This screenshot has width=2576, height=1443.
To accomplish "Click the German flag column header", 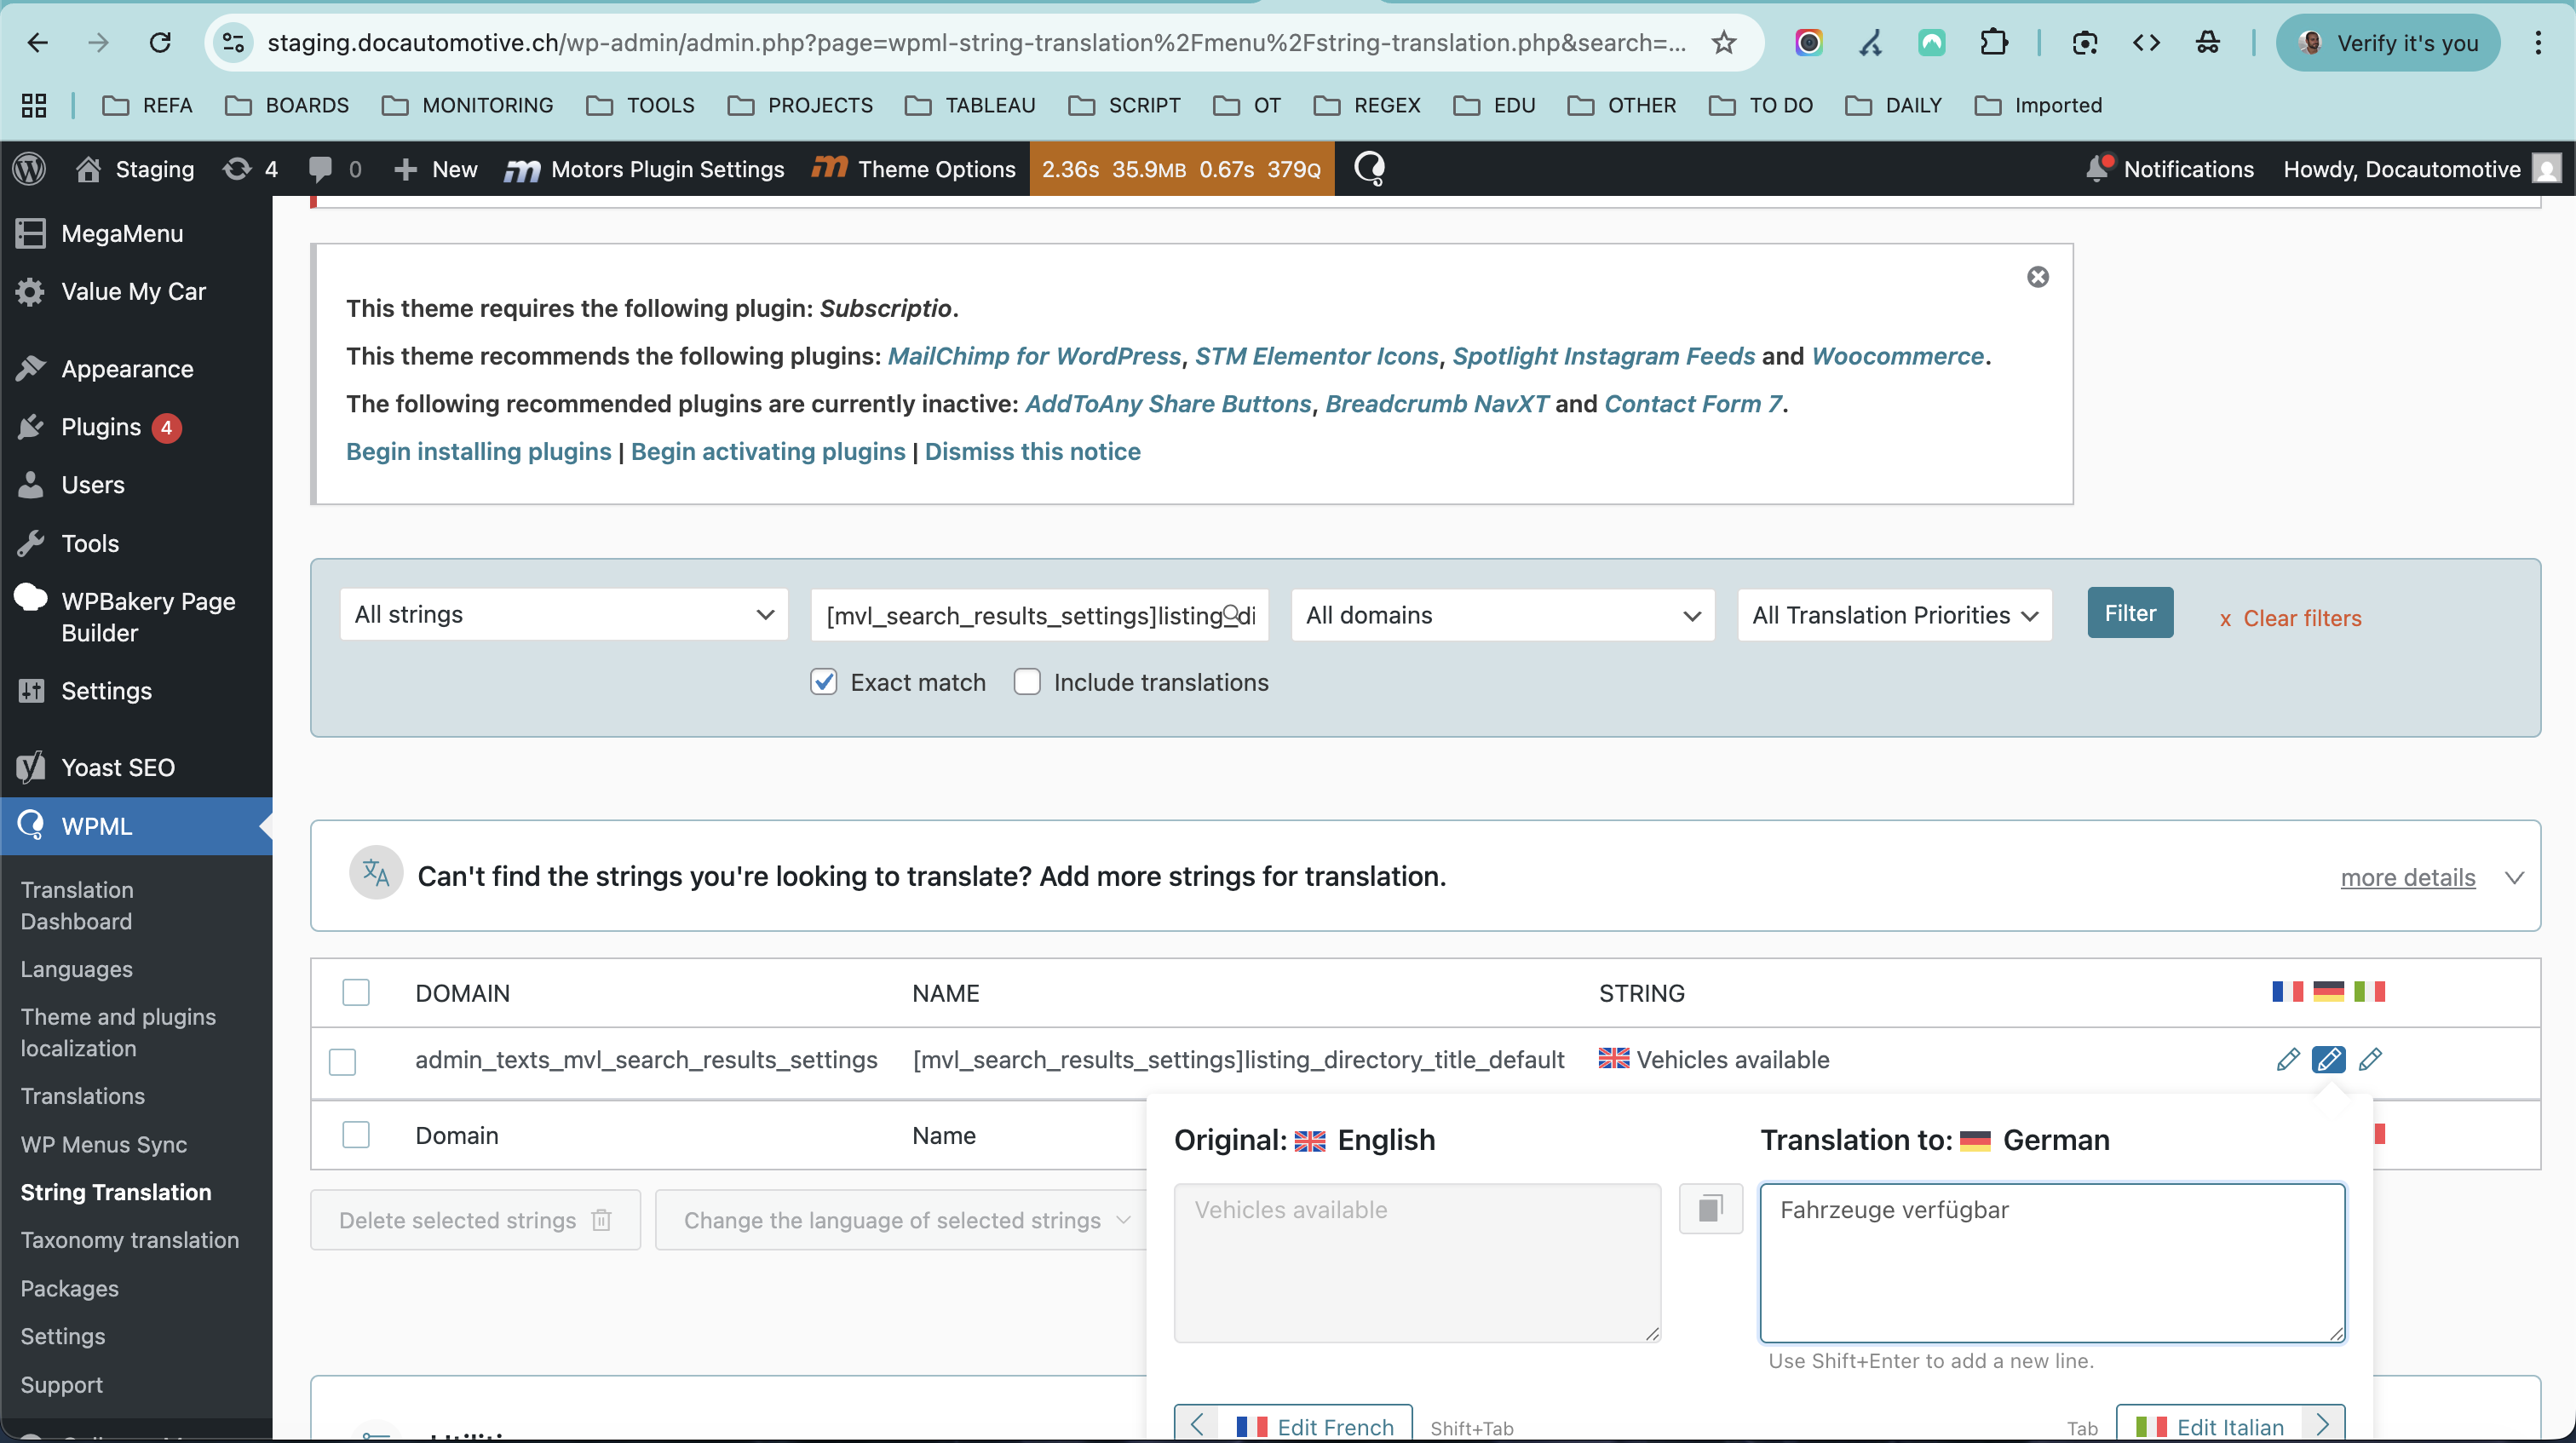I will click(2329, 991).
